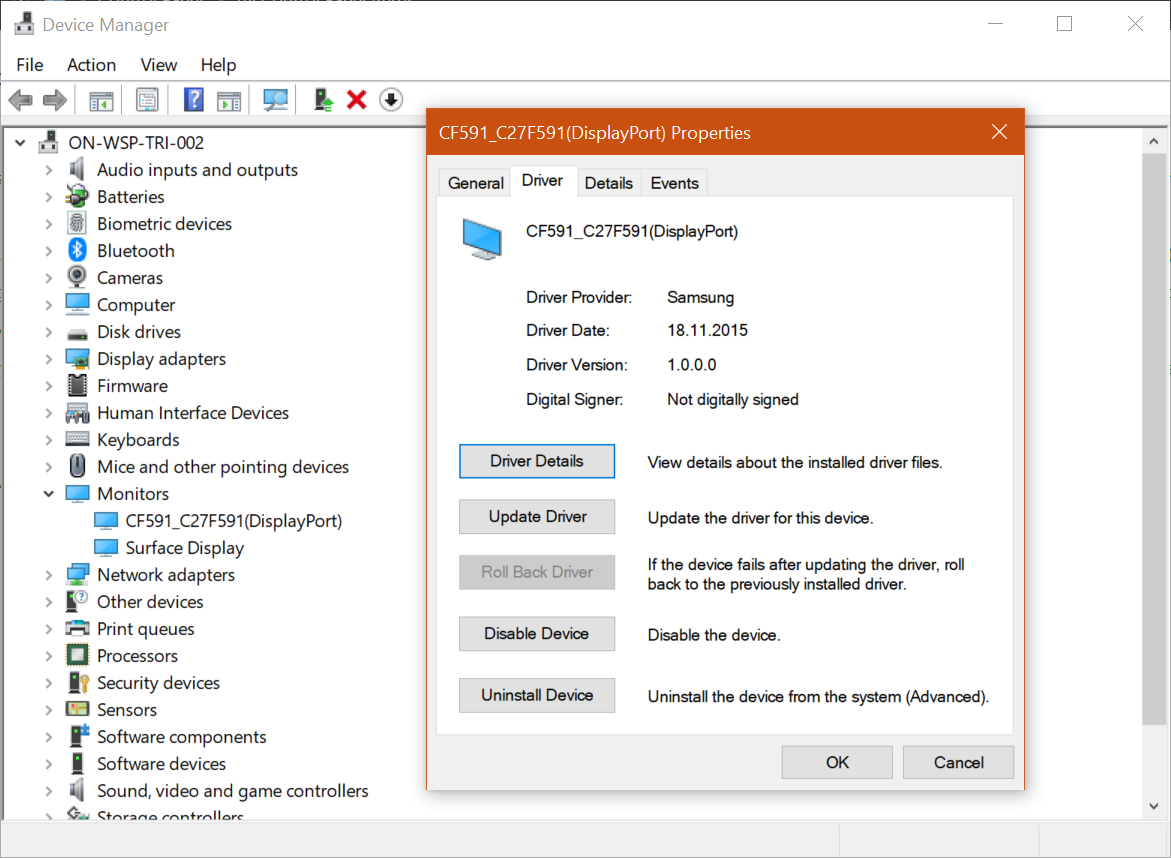Click the Back arrow toolbar icon
Screen dimensions: 1171x858
click(x=21, y=99)
